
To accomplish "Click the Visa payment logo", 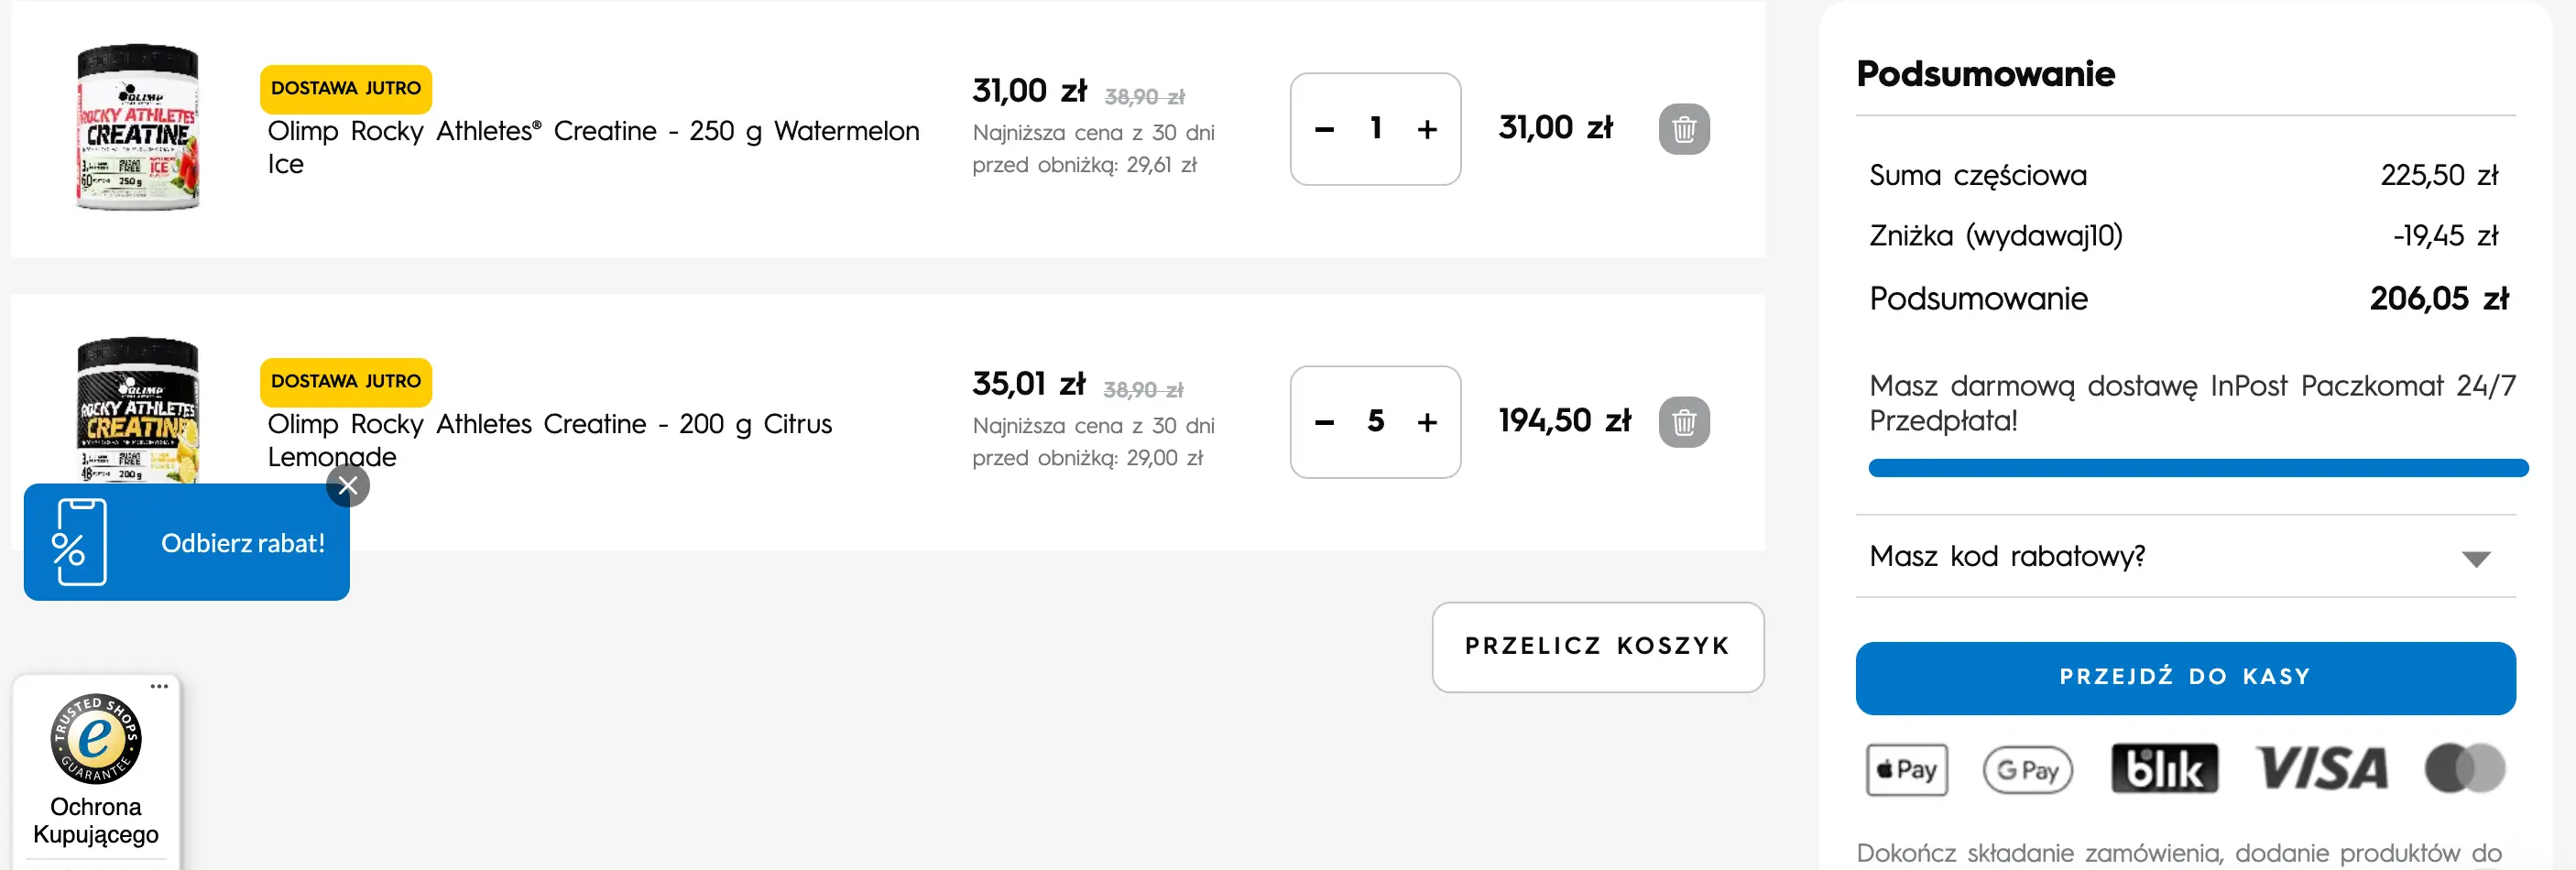I will pyautogui.click(x=2321, y=769).
